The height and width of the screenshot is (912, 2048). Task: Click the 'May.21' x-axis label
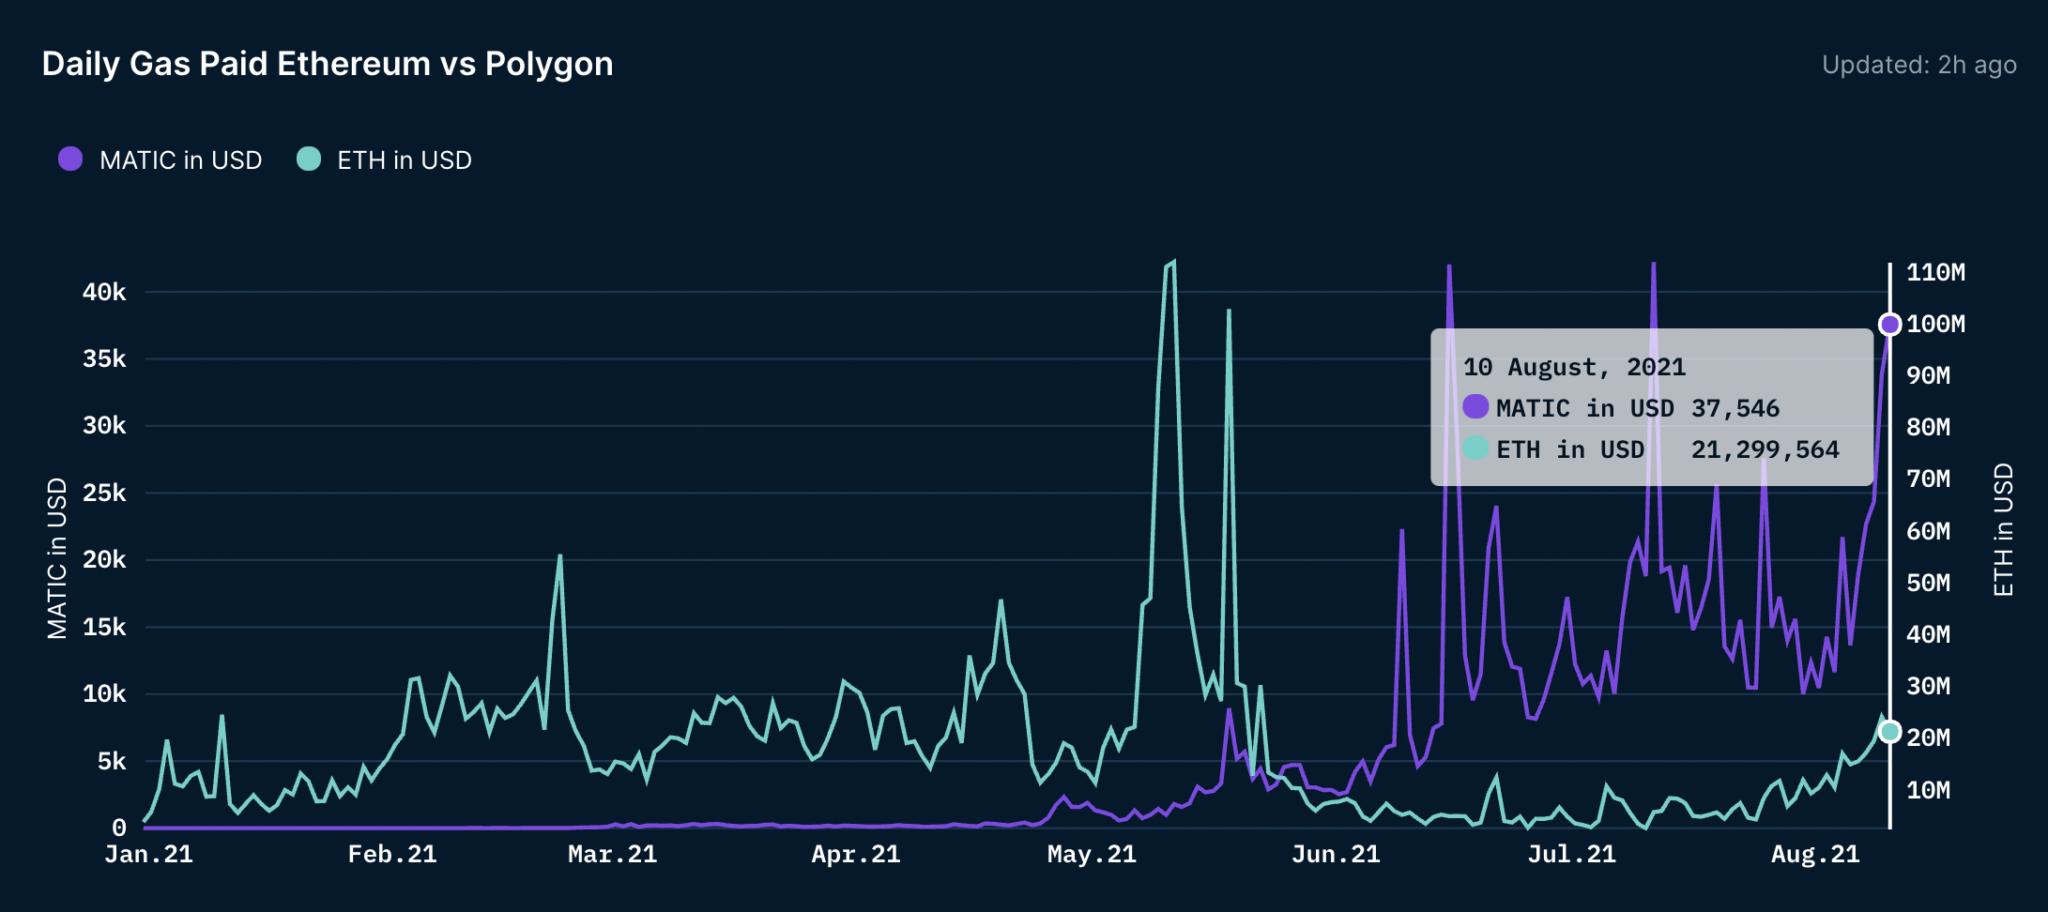(1091, 854)
